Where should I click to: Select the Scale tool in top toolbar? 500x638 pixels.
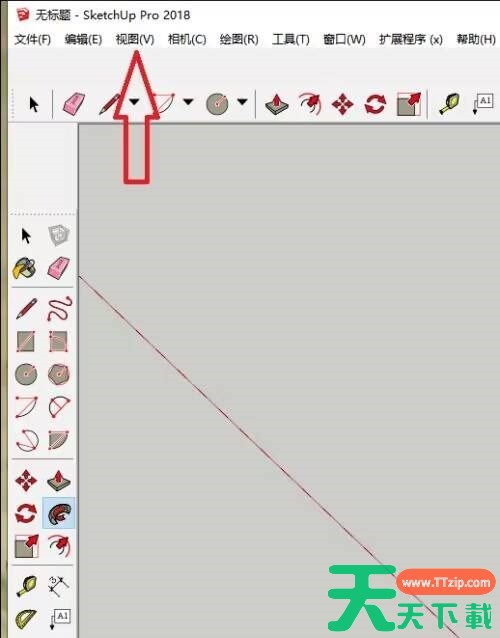(408, 104)
